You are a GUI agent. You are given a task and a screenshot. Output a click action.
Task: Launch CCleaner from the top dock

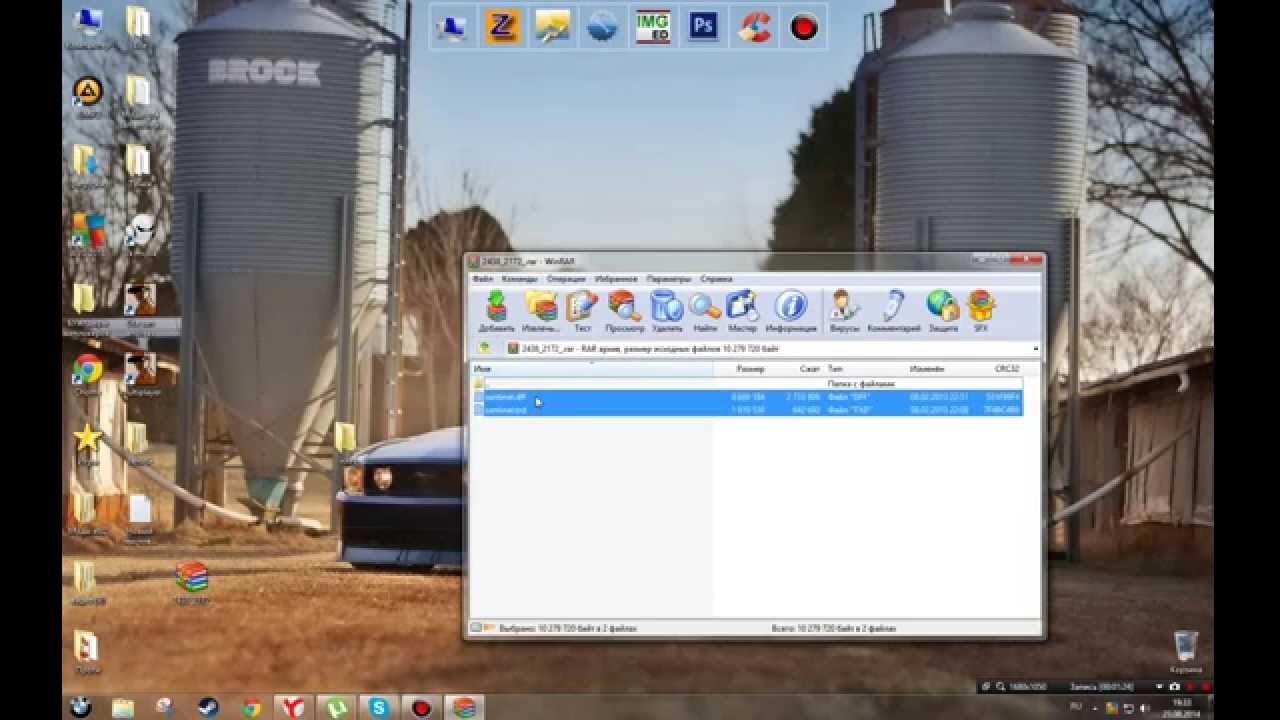[x=754, y=27]
